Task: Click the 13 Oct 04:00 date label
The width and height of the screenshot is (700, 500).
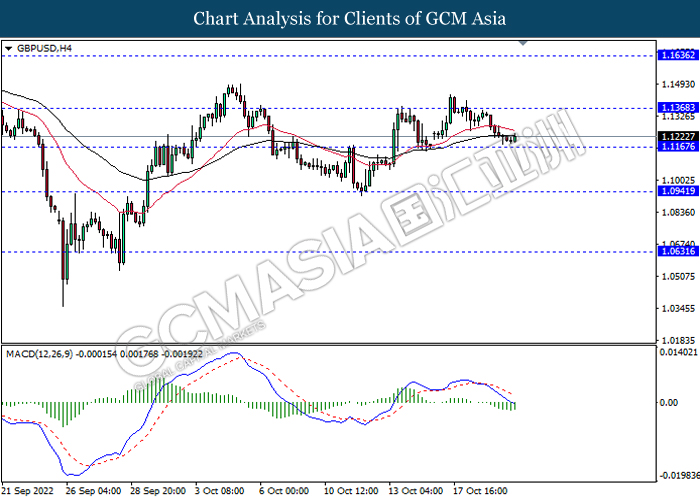Action: point(417,491)
